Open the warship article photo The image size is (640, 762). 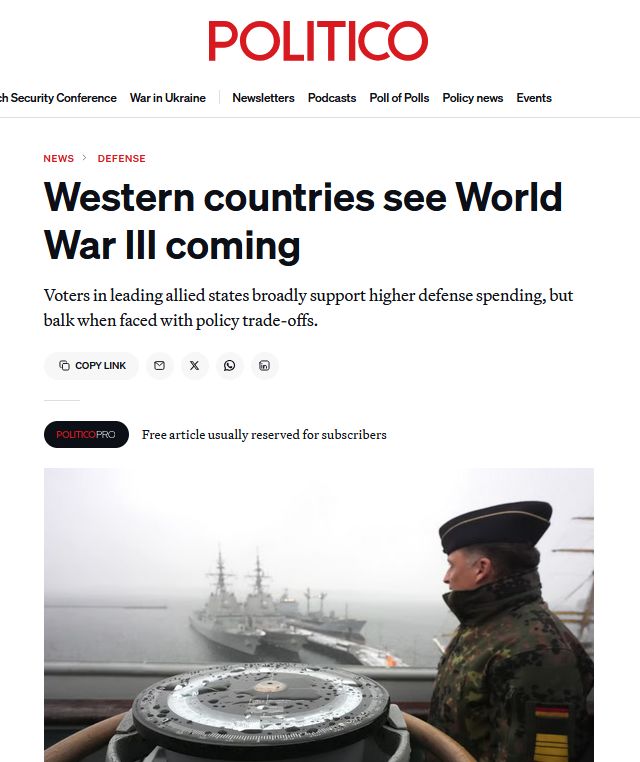click(x=319, y=615)
